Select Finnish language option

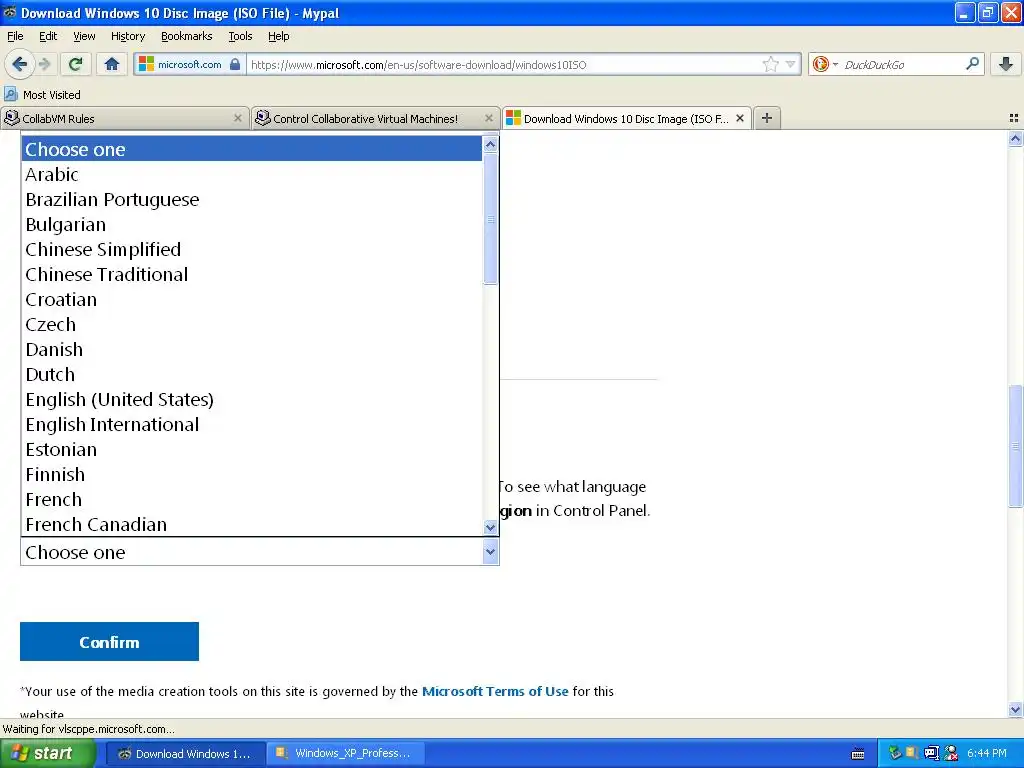tap(252, 474)
